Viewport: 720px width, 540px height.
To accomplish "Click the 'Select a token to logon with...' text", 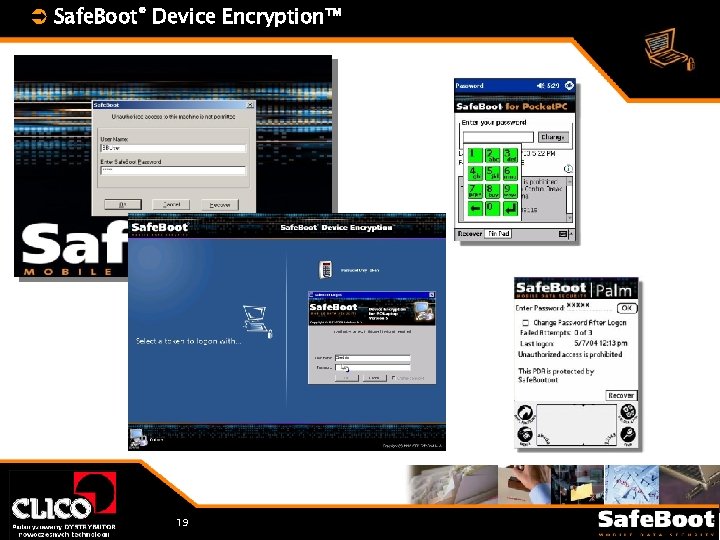I will coord(188,341).
